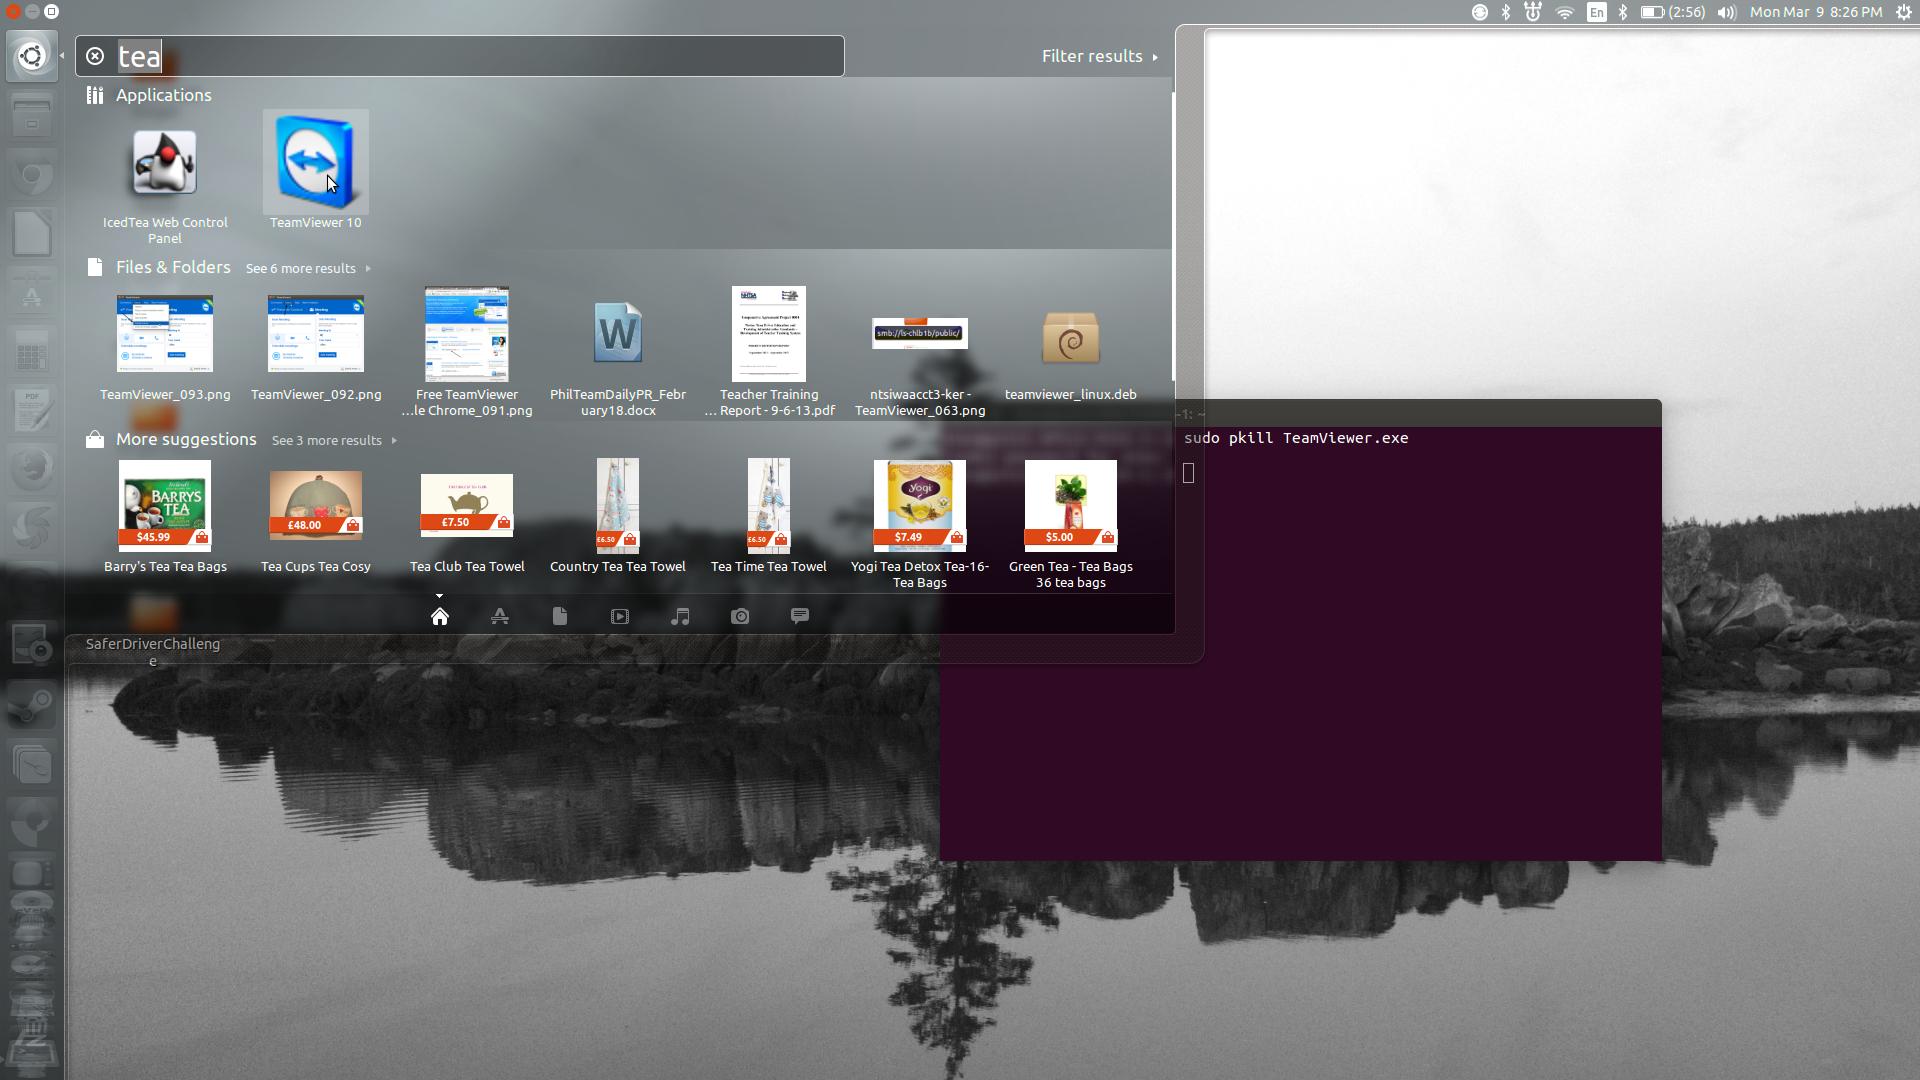Expand See 6 more results in Files & Folders
1920x1080 pixels.
pyautogui.click(x=308, y=268)
